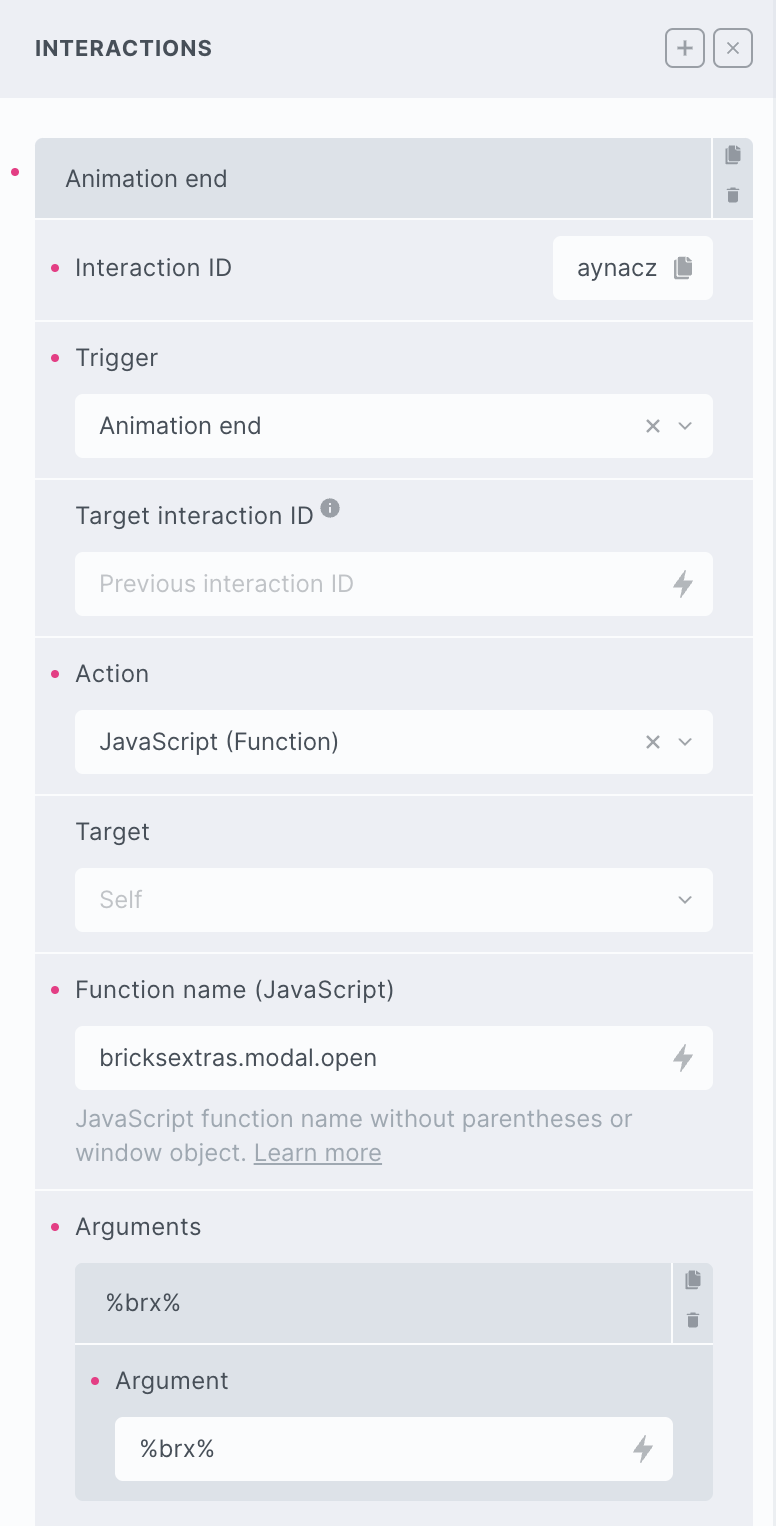Duplicate the Animation end interaction
The width and height of the screenshot is (776, 1526).
[733, 155]
